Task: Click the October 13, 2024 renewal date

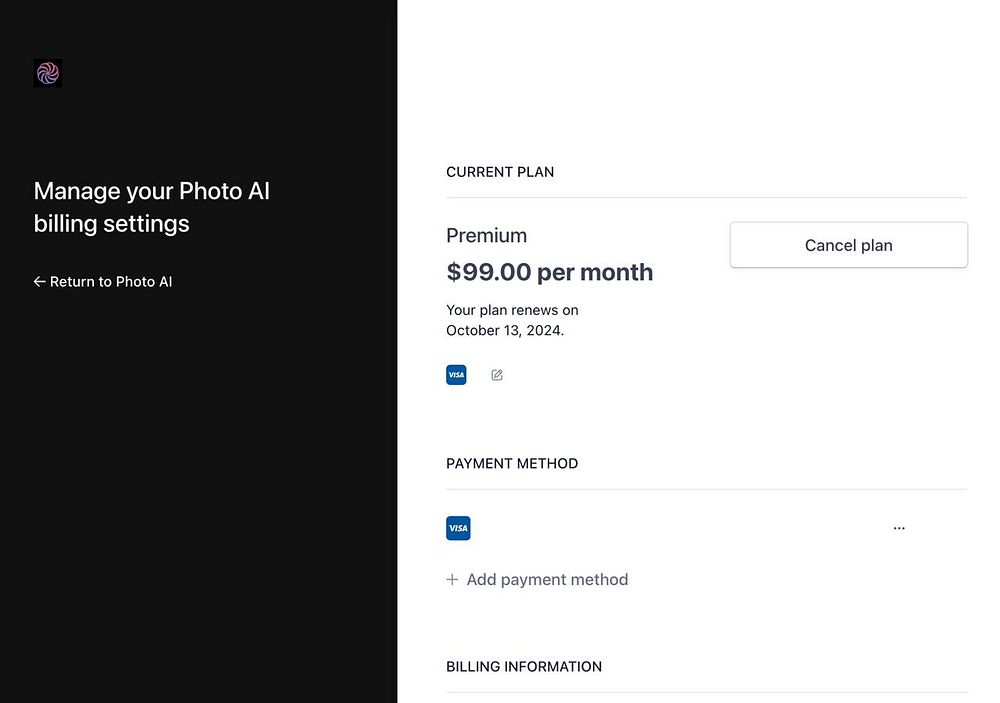Action: [504, 330]
